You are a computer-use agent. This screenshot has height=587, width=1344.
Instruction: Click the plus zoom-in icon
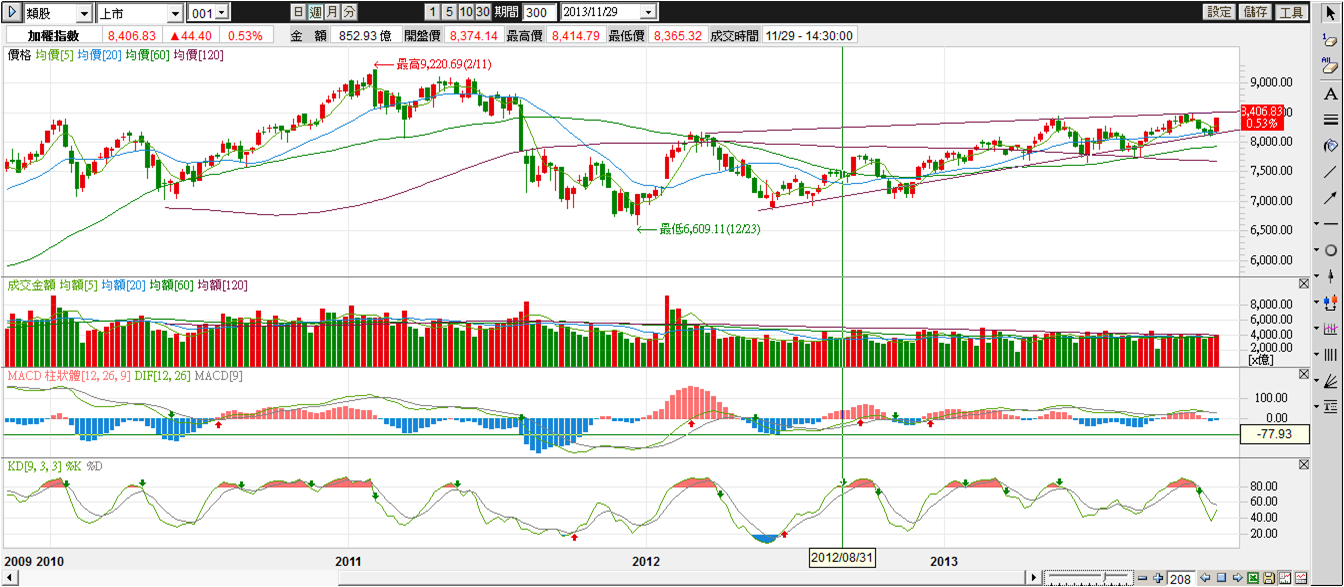(x=1158, y=578)
